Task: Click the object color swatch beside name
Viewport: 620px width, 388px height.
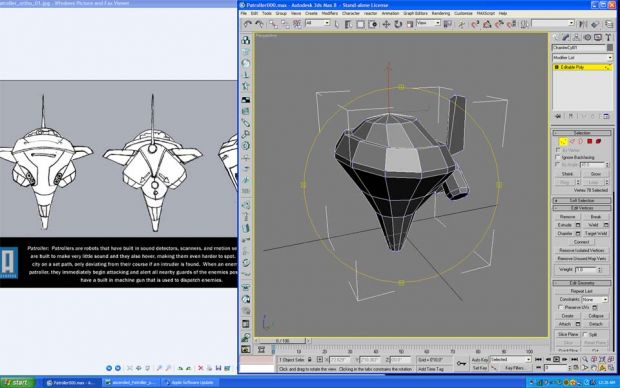Action: [609, 47]
